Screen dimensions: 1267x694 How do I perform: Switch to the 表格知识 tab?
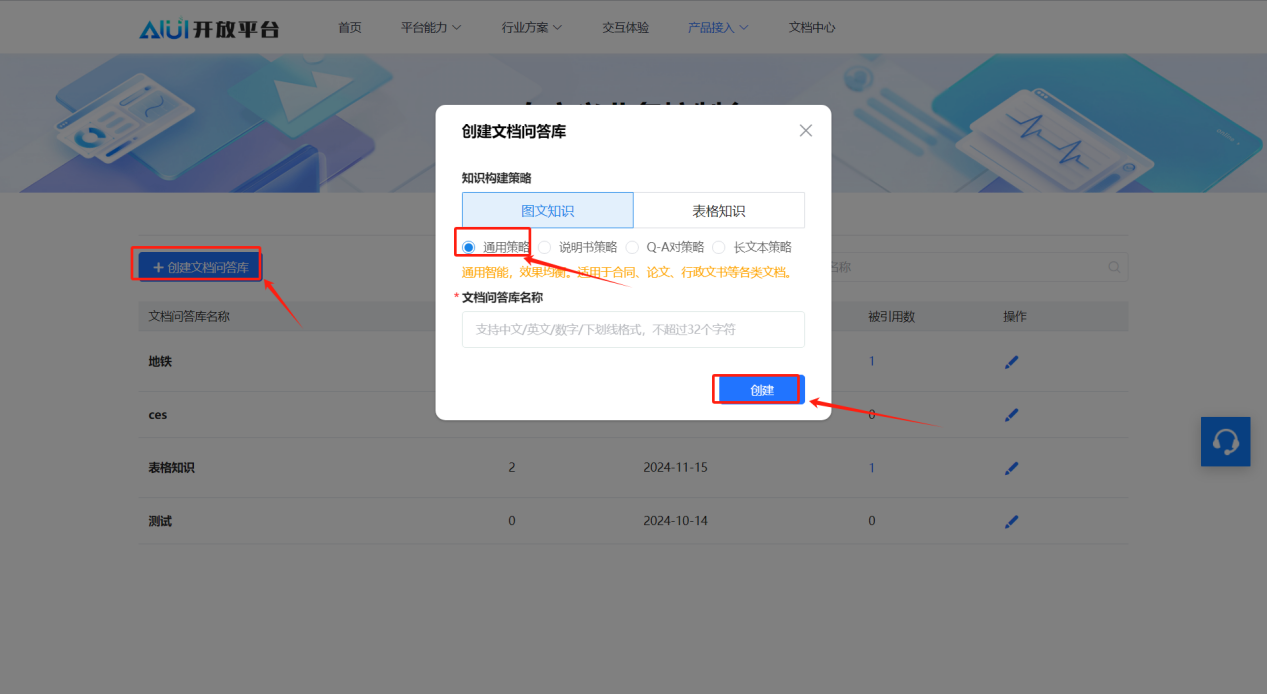point(718,211)
